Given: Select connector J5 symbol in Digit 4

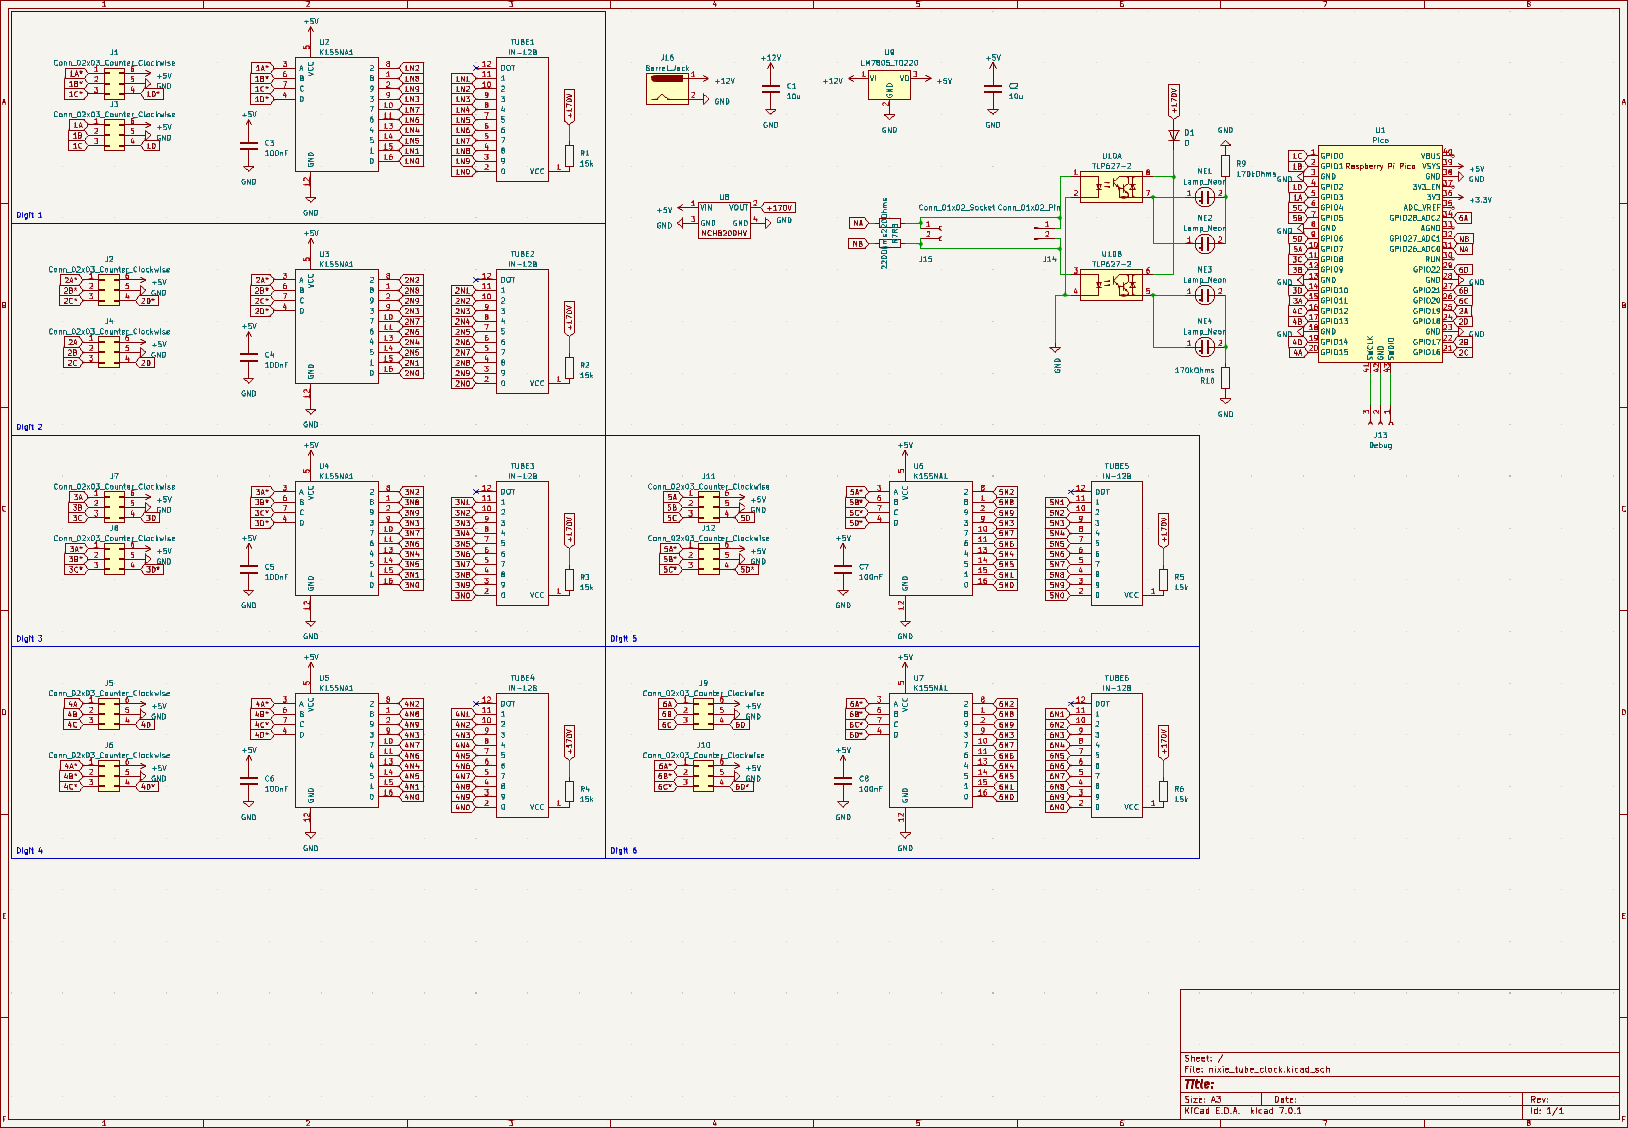Looking at the screenshot, I should [109, 714].
